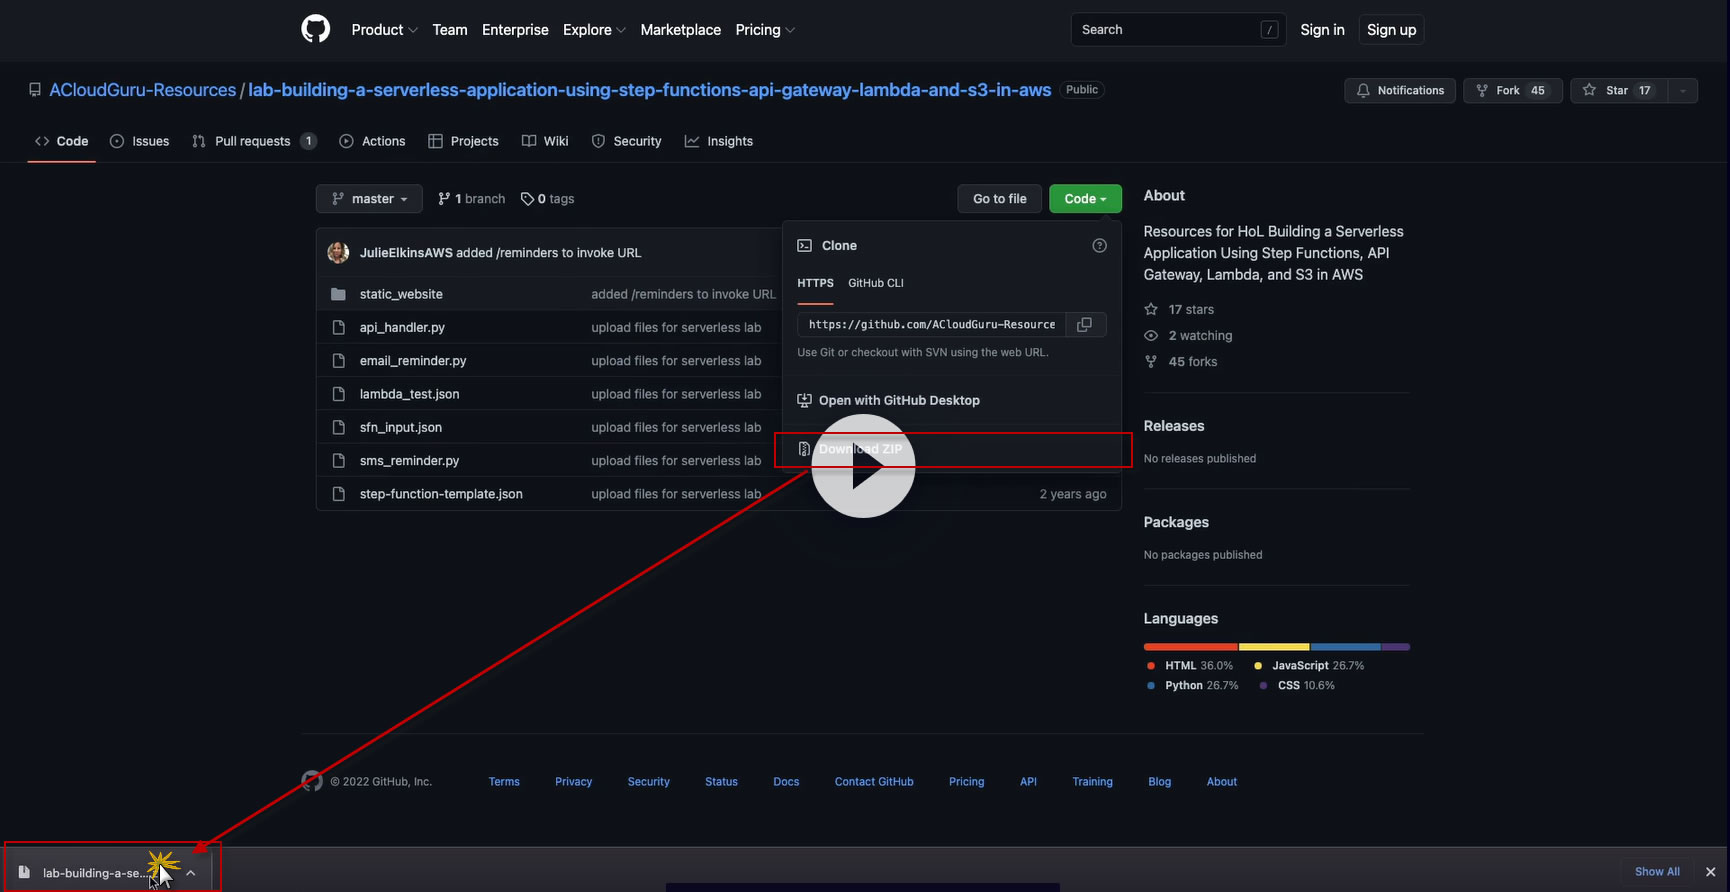Open the Product menu dropdown
The image size is (1730, 892).
pos(384,30)
